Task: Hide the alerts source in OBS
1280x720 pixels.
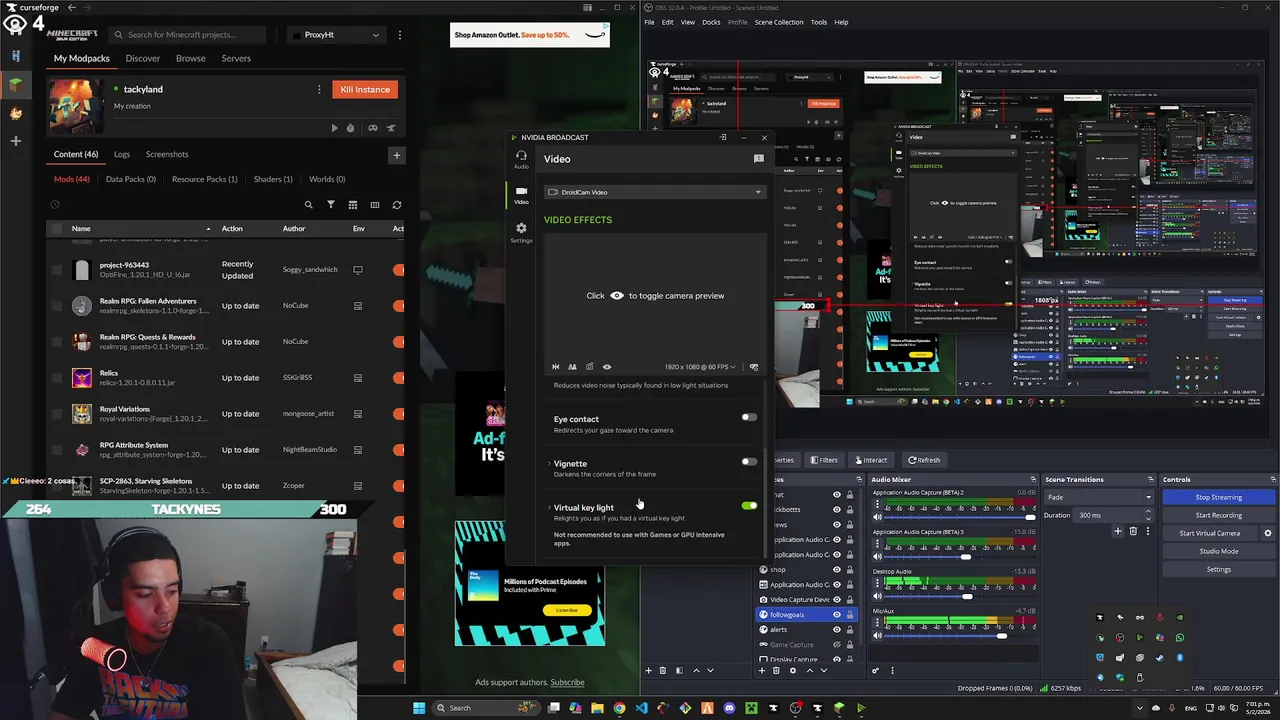Action: coord(837,630)
